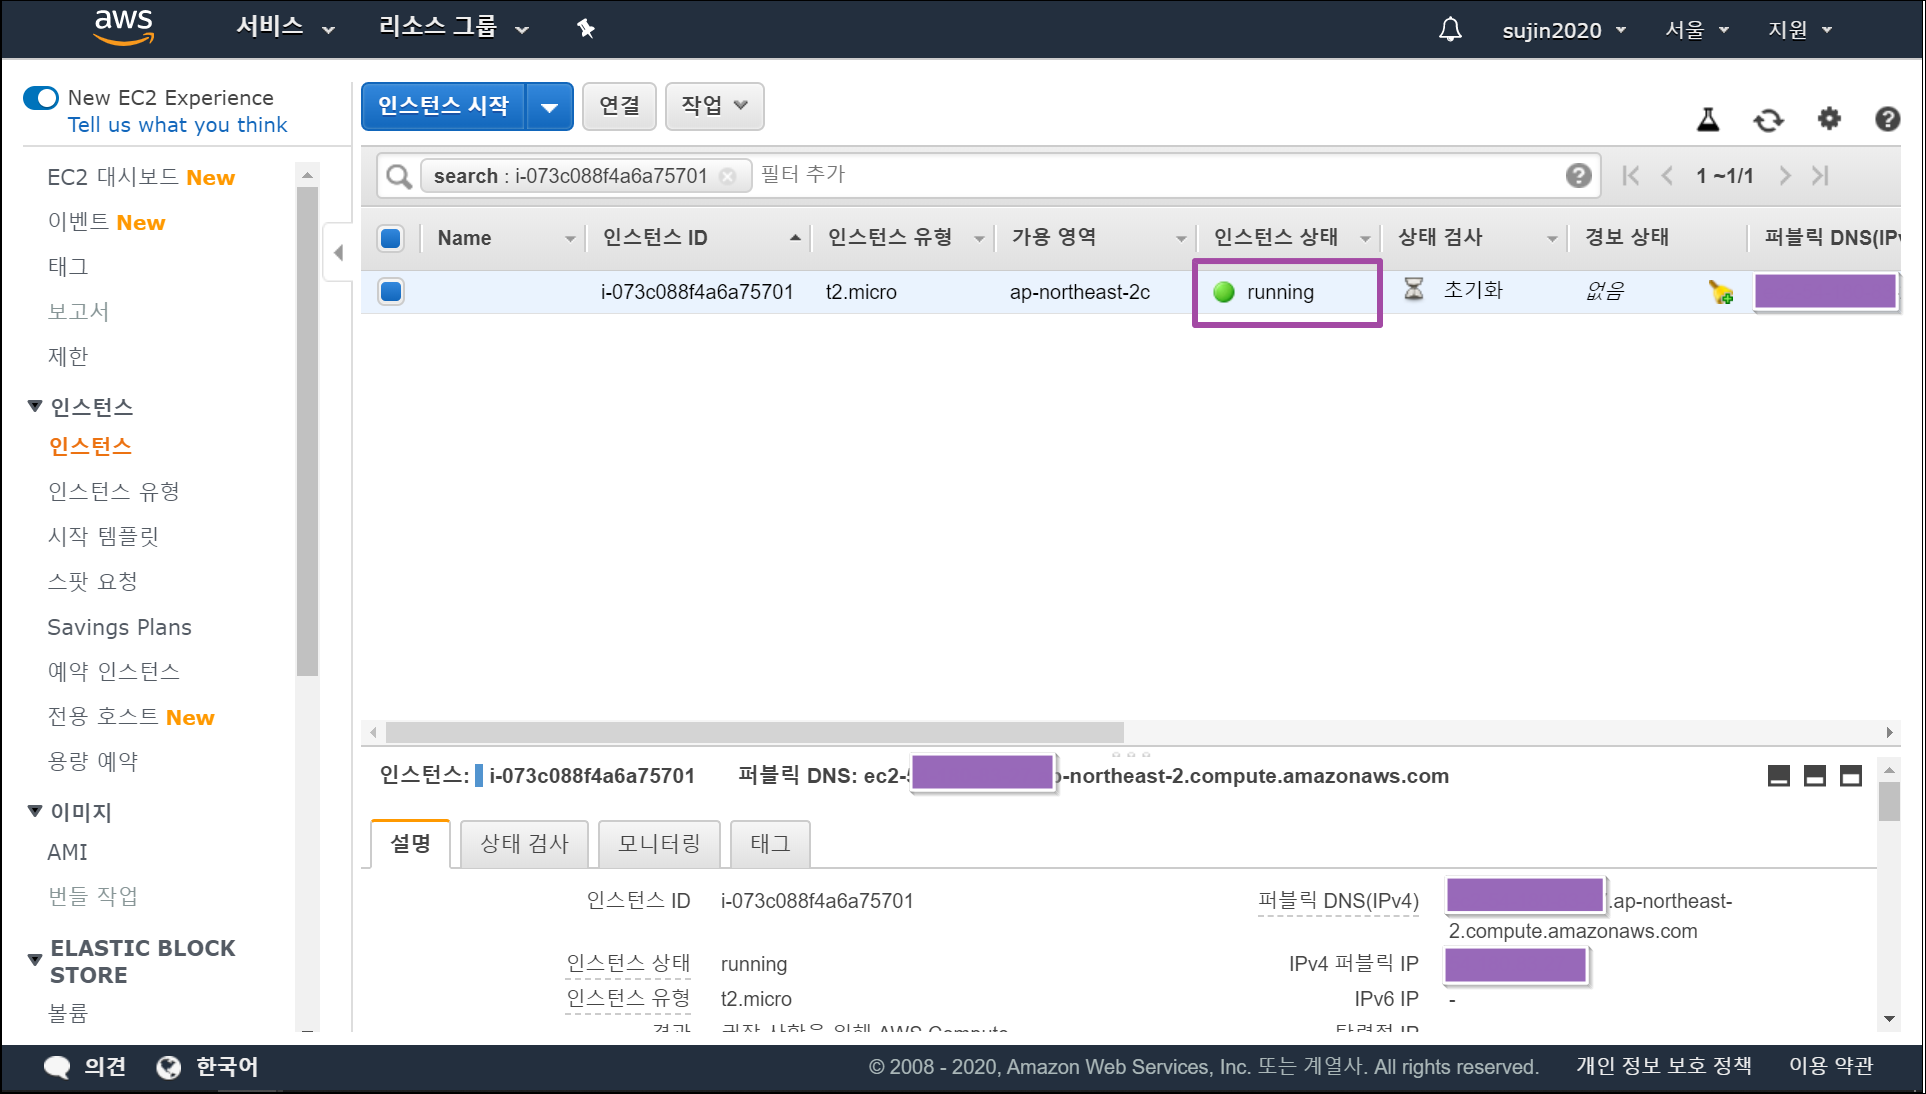The height and width of the screenshot is (1094, 1926).
Task: Click the language globe icon
Action: pyautogui.click(x=168, y=1067)
